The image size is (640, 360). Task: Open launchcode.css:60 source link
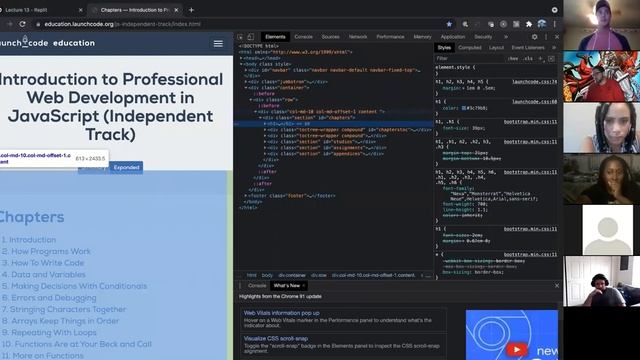coord(535,102)
